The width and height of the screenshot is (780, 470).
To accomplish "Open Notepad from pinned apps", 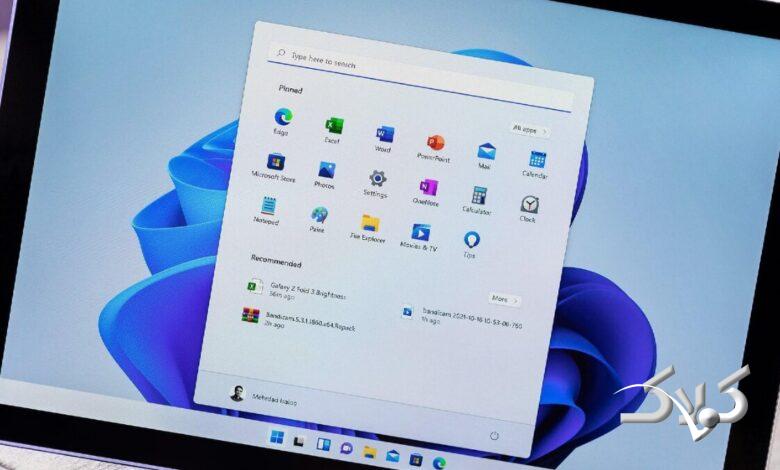I will [268, 206].
